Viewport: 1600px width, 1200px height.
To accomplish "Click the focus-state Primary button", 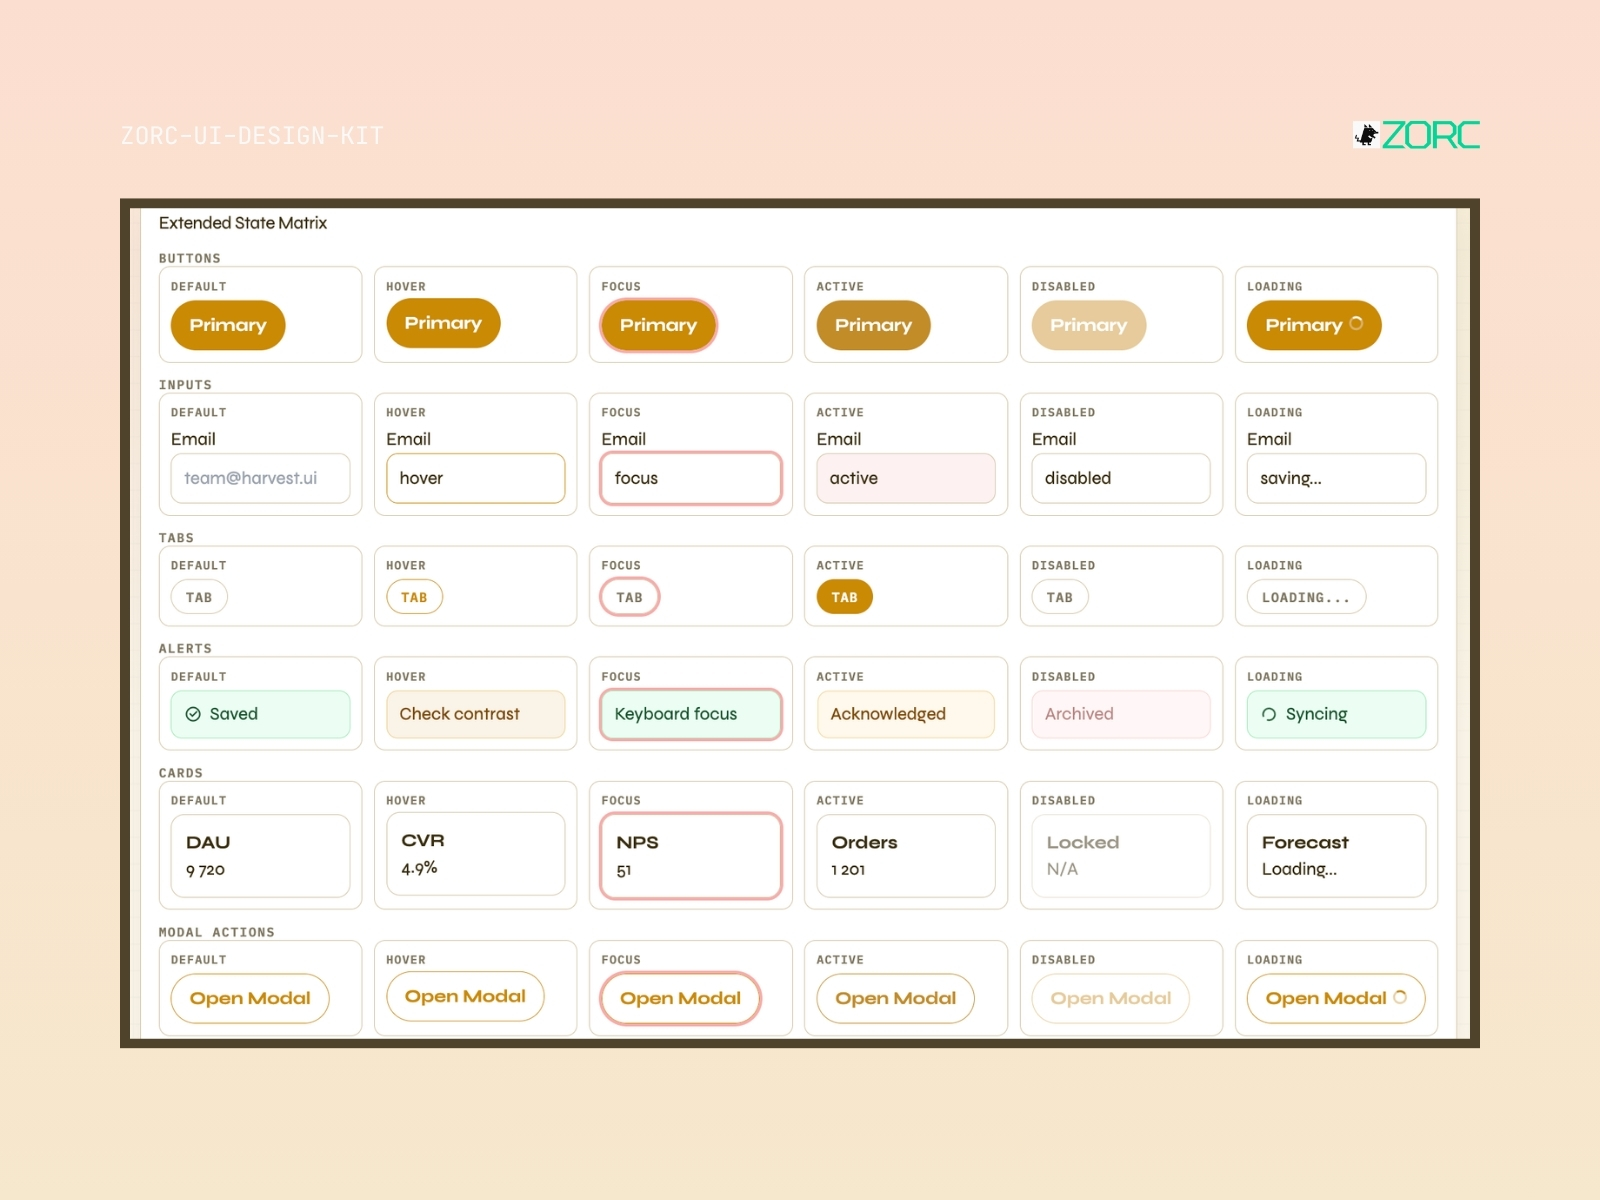I will point(658,325).
